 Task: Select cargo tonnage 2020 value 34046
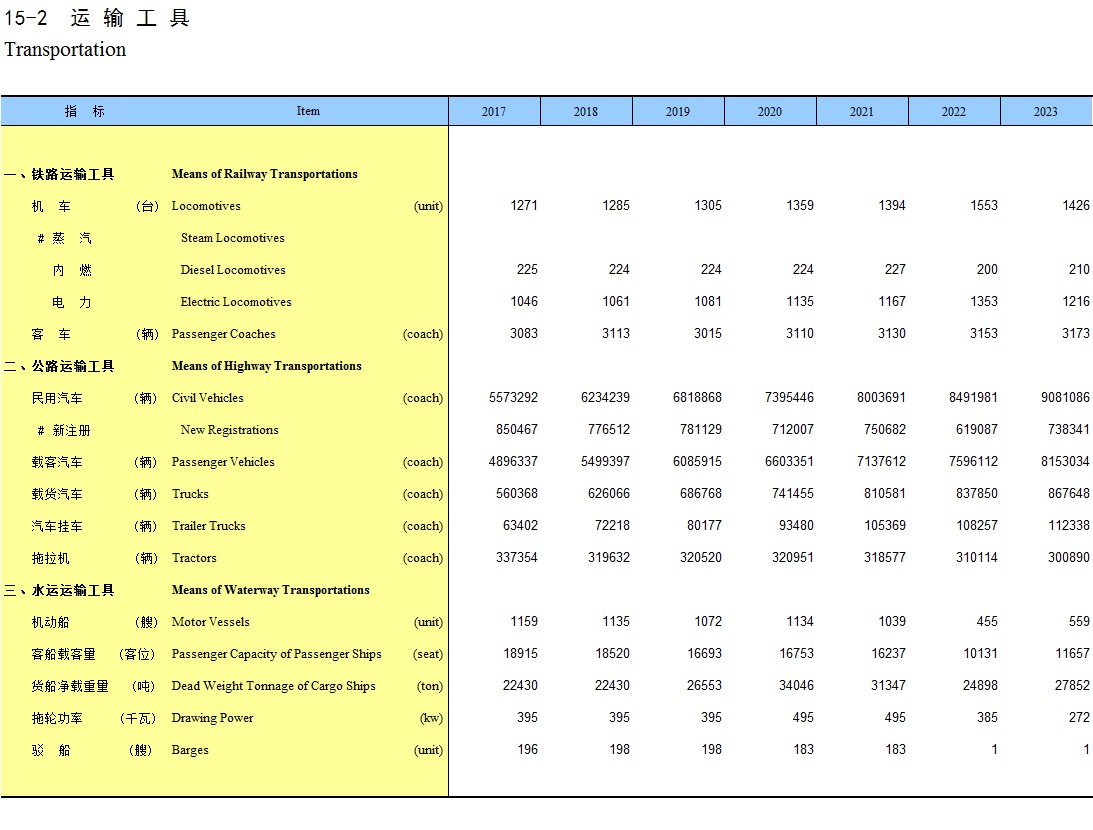(797, 686)
